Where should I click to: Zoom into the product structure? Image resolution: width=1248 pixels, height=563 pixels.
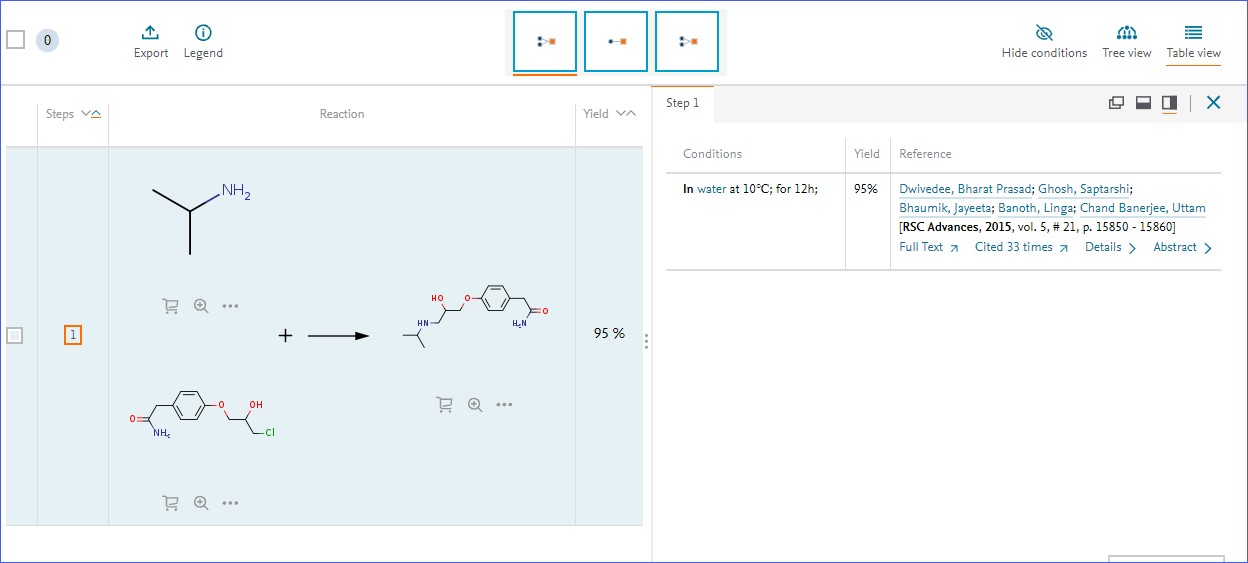[475, 405]
